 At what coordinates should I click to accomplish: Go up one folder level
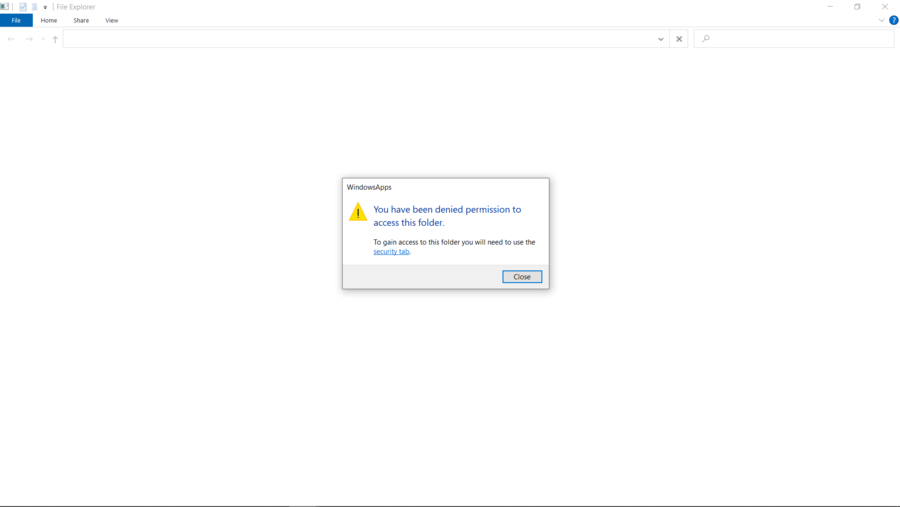click(x=55, y=39)
